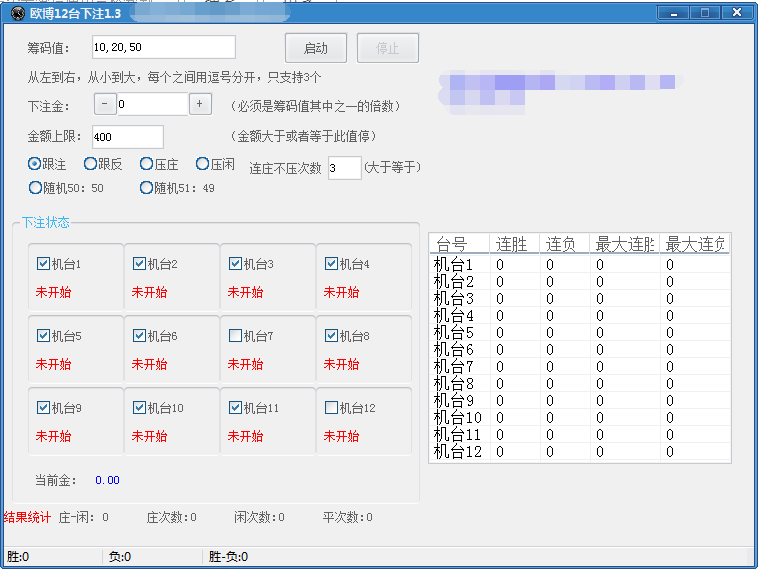Select the 机台4 row in table
Screen dimensions: 758x569
[x=580, y=315]
